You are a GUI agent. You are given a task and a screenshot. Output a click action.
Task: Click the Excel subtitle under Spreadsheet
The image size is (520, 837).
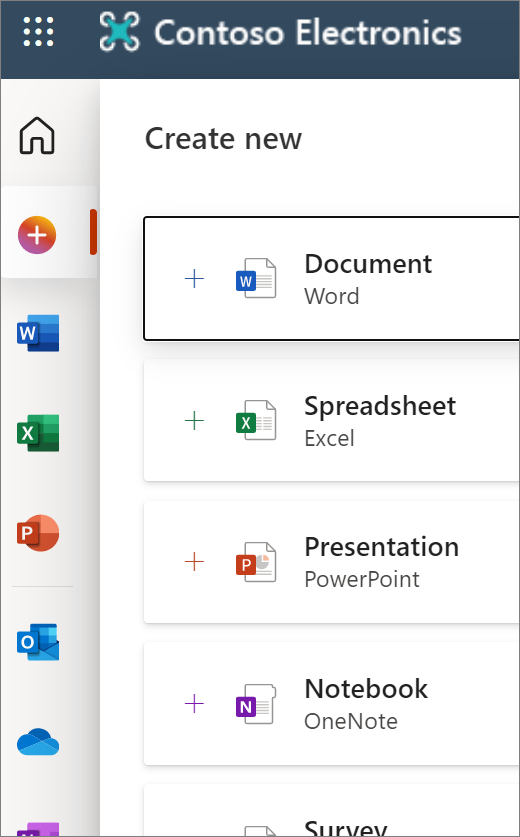click(x=329, y=438)
